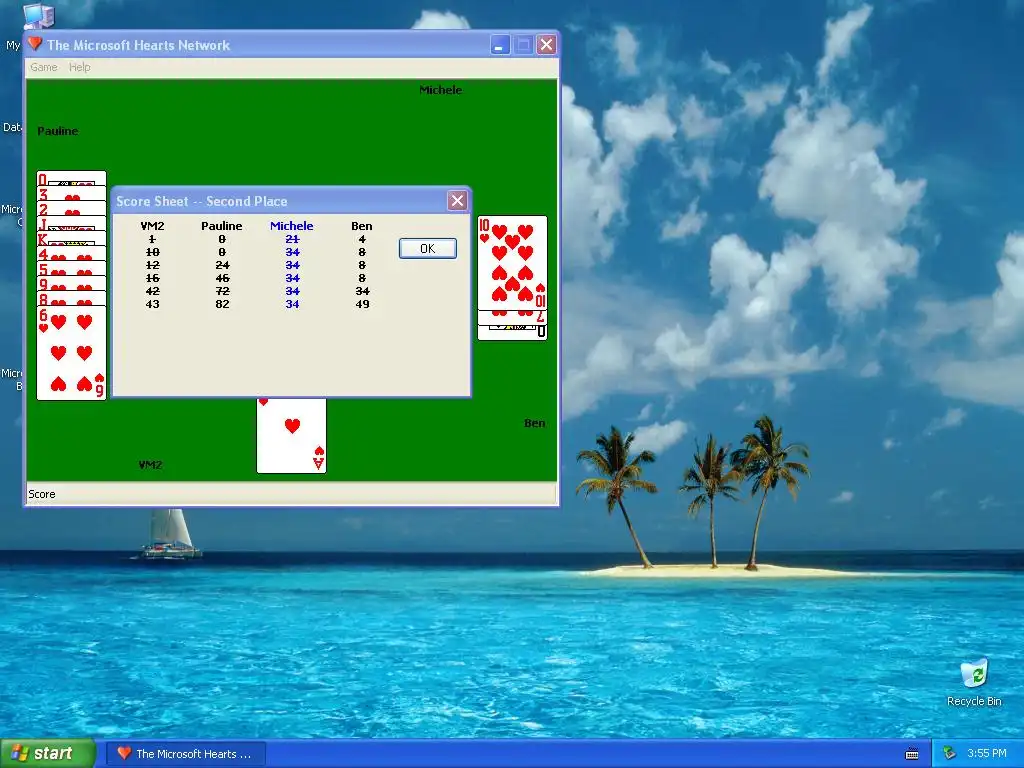Open the Game menu
Viewport: 1024px width, 768px height.
[x=44, y=67]
